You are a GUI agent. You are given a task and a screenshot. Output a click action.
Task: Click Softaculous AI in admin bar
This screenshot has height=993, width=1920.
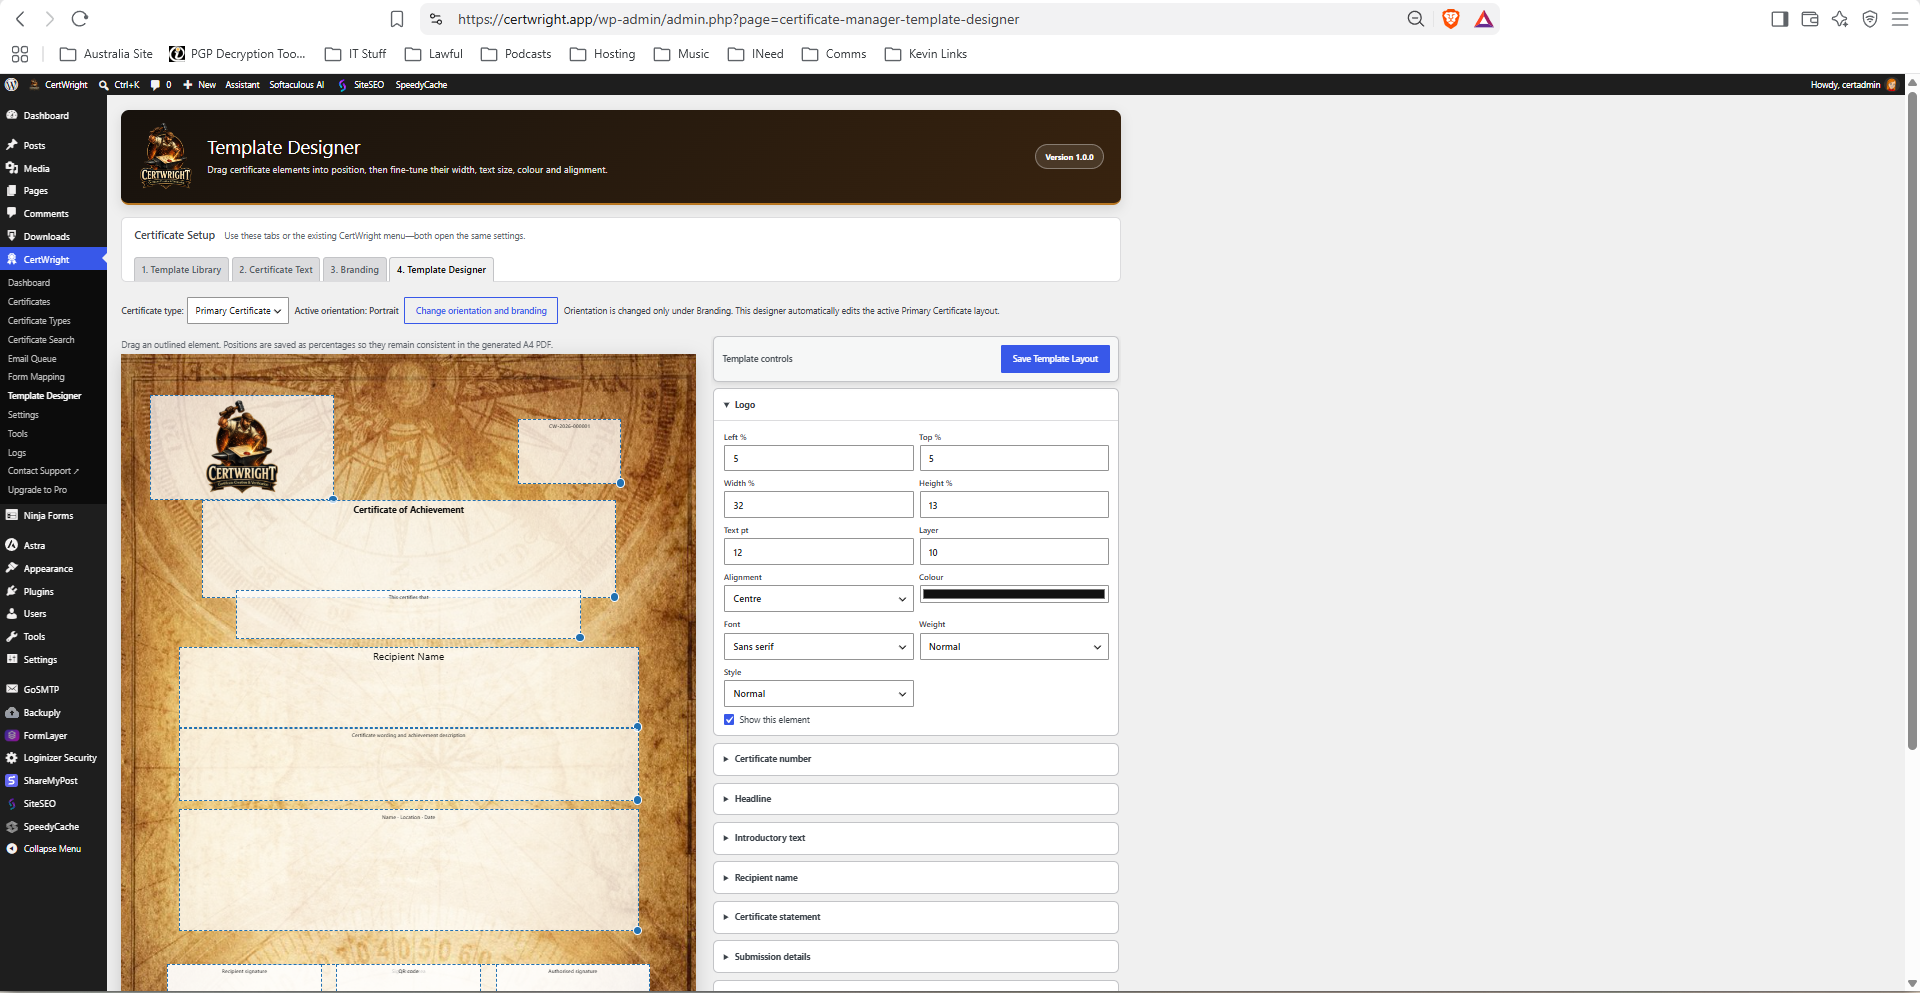[296, 85]
